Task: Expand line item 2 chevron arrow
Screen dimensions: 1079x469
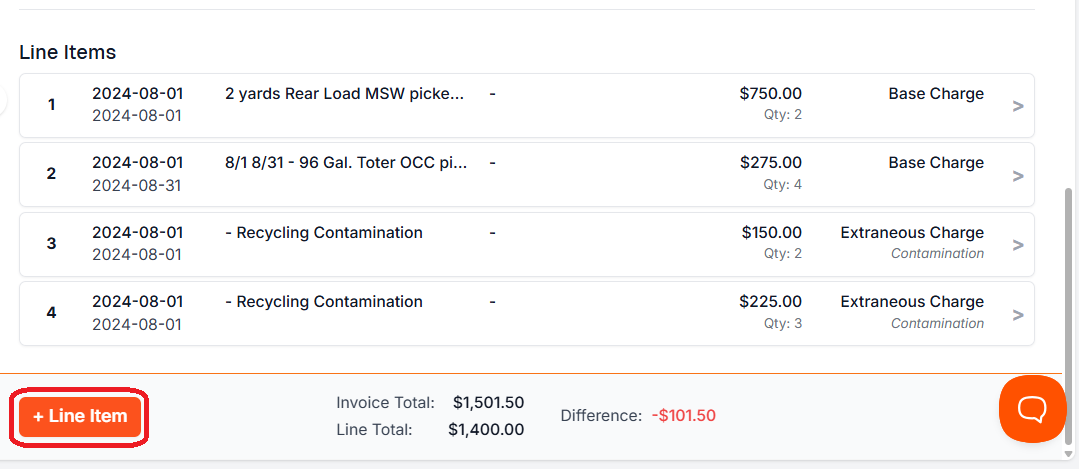Action: [1018, 176]
